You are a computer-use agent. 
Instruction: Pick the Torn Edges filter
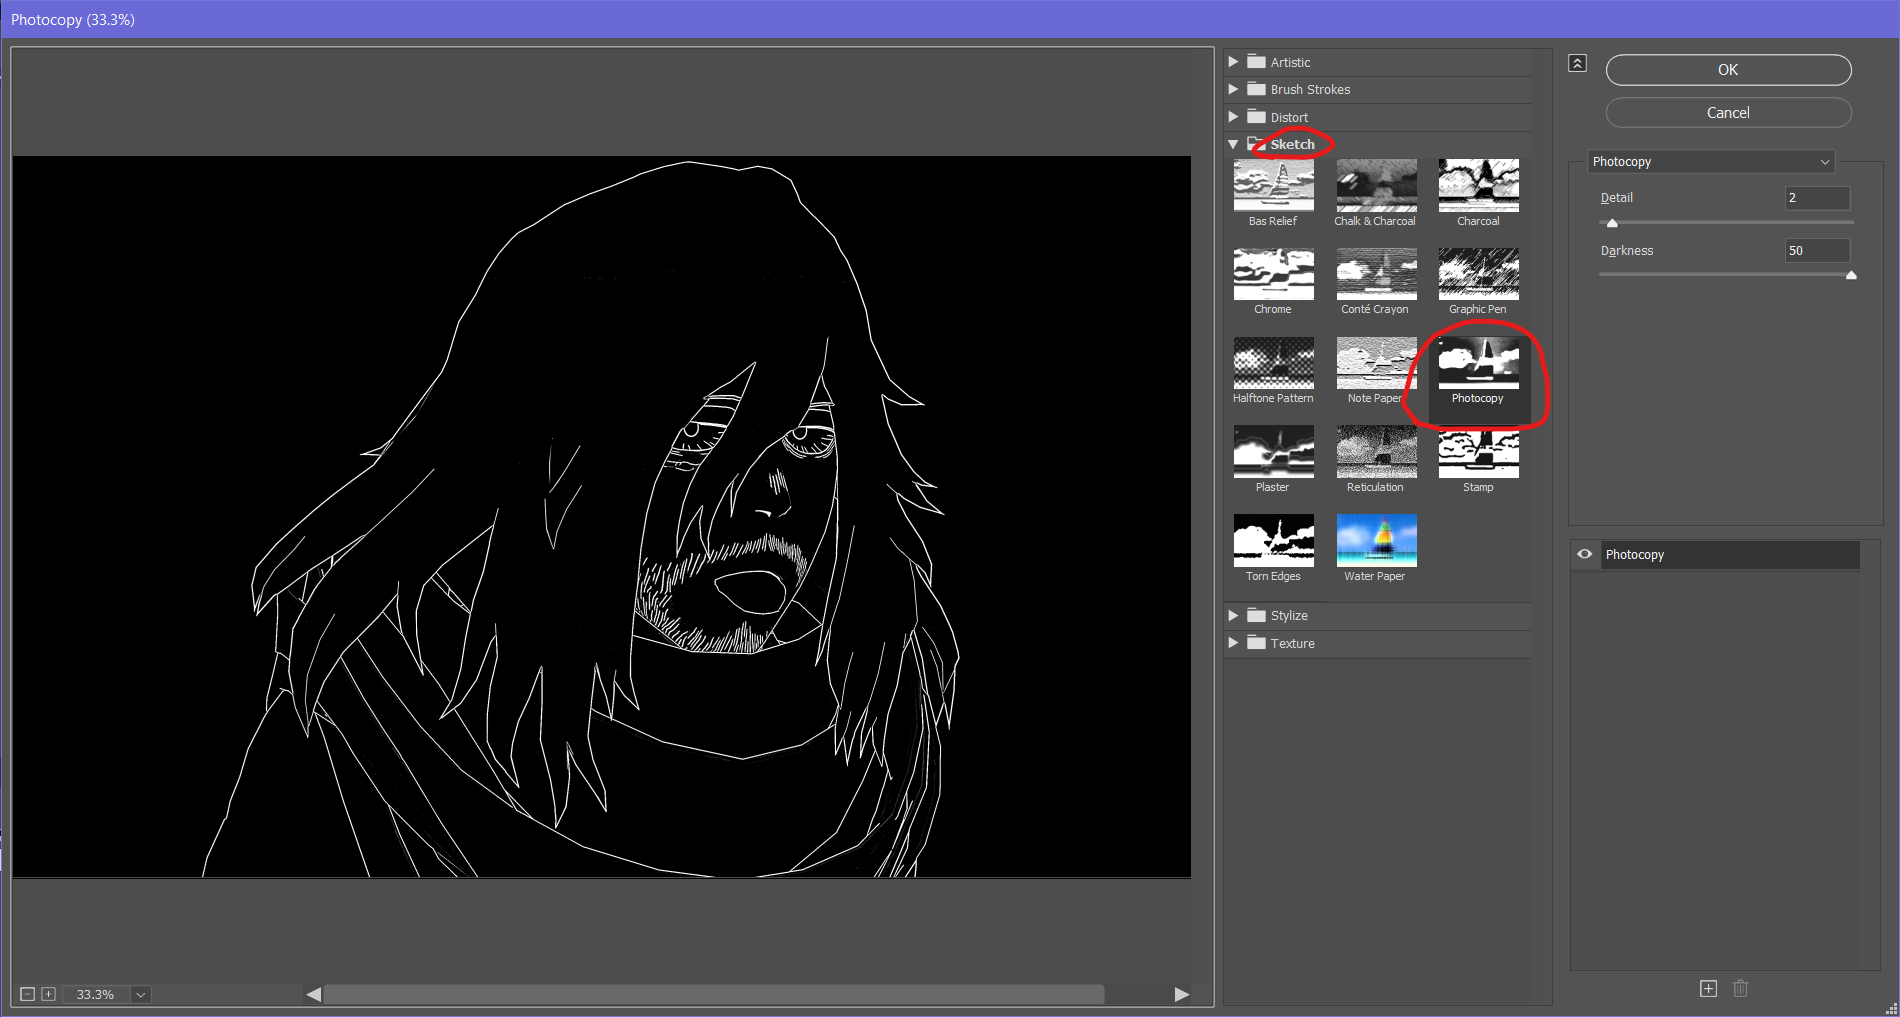coord(1273,541)
